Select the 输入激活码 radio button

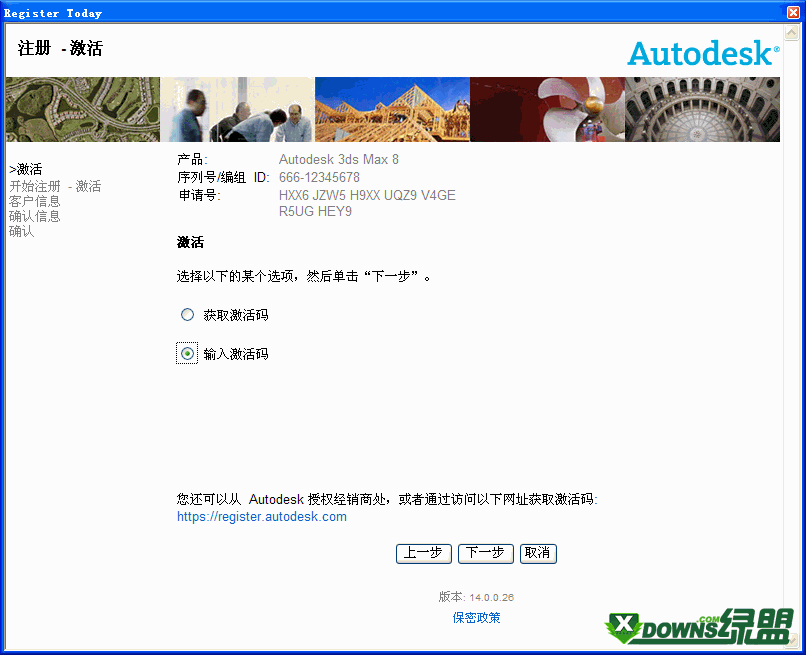187,354
